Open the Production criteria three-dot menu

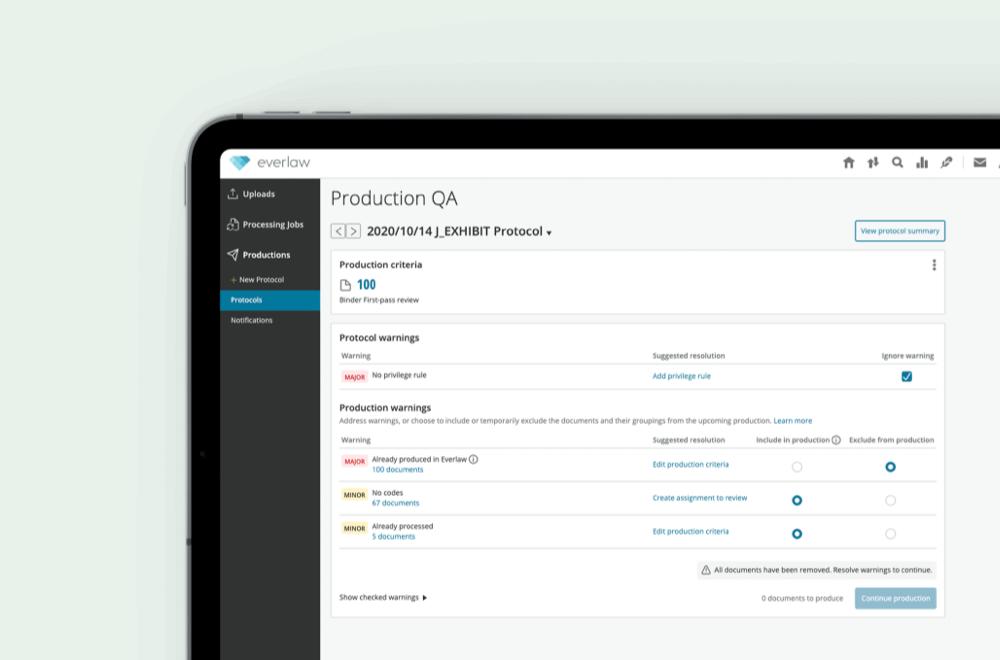[x=934, y=265]
